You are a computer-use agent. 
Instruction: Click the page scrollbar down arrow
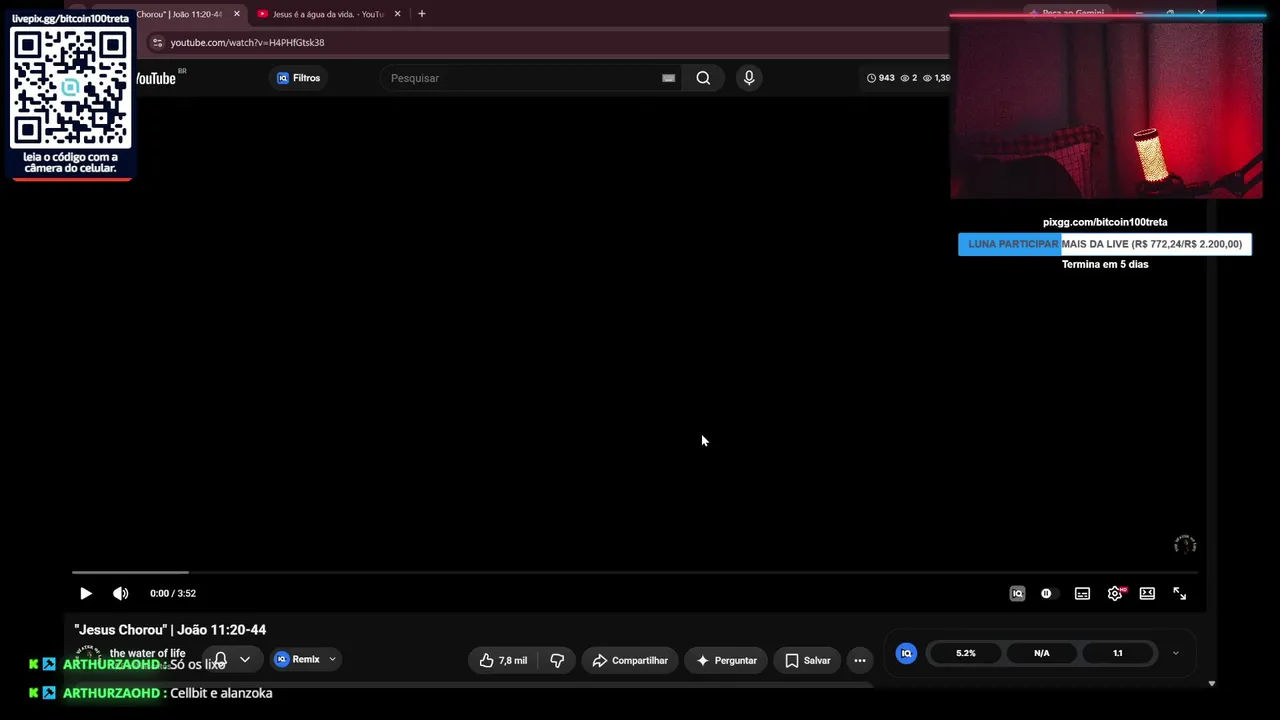coord(1211,684)
